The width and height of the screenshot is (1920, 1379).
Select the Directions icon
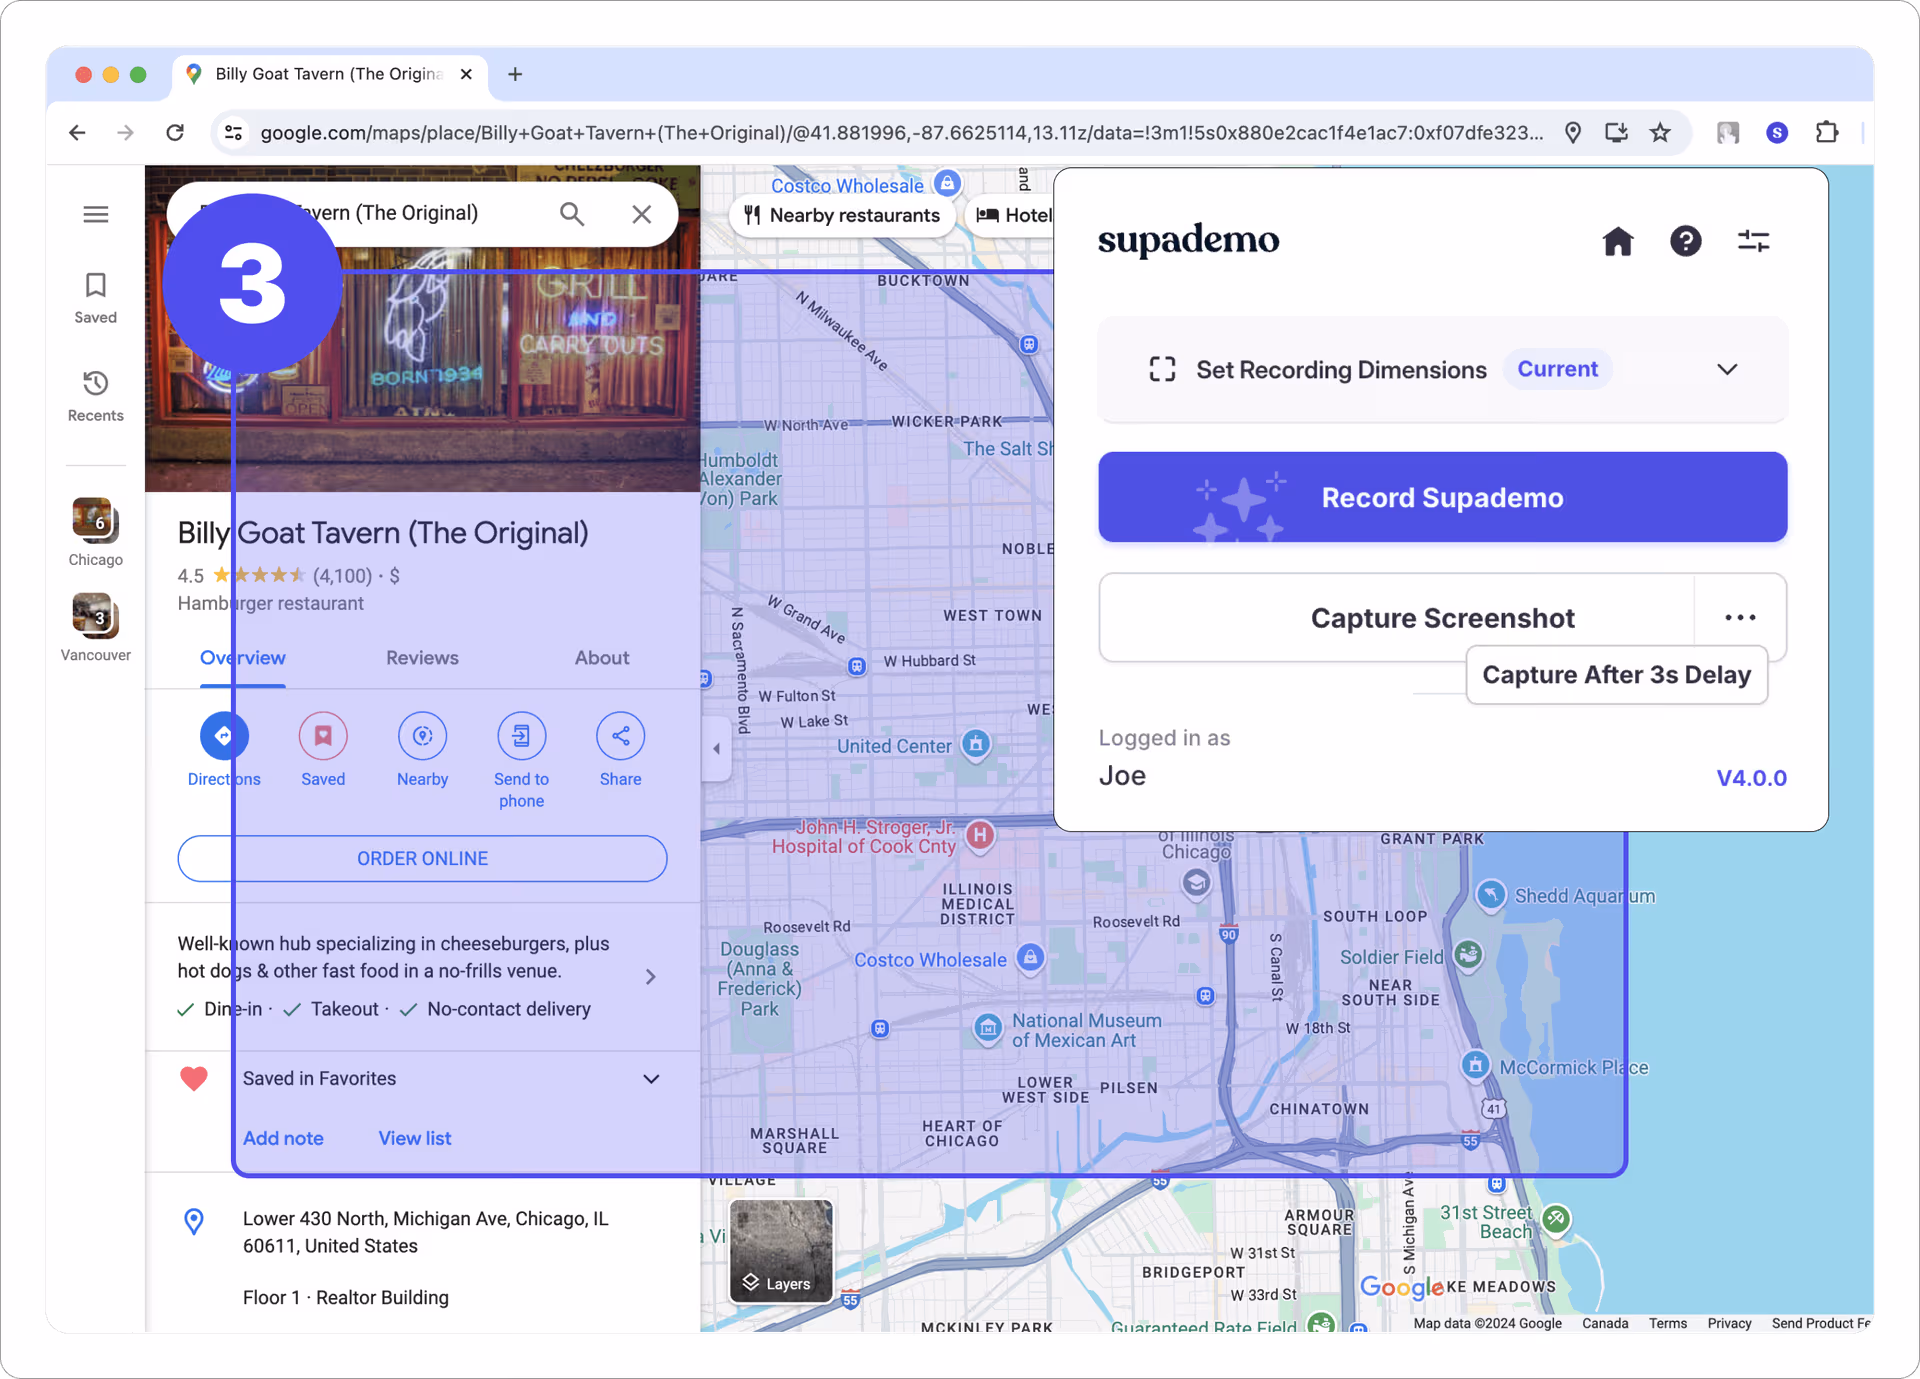click(223, 735)
